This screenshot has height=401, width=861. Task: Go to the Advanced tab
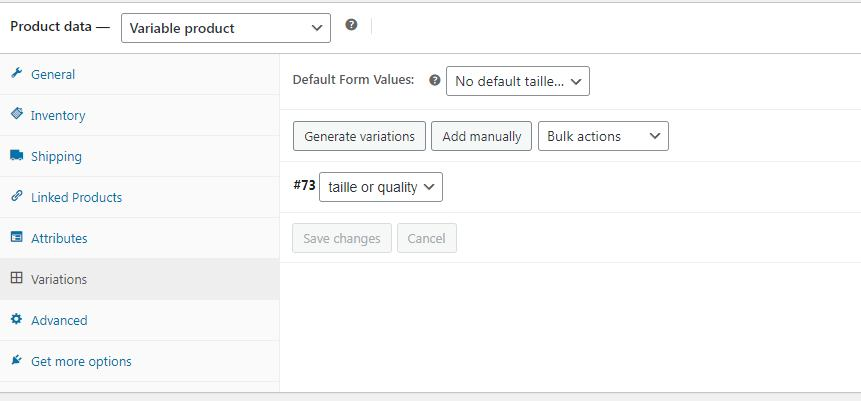tap(59, 321)
